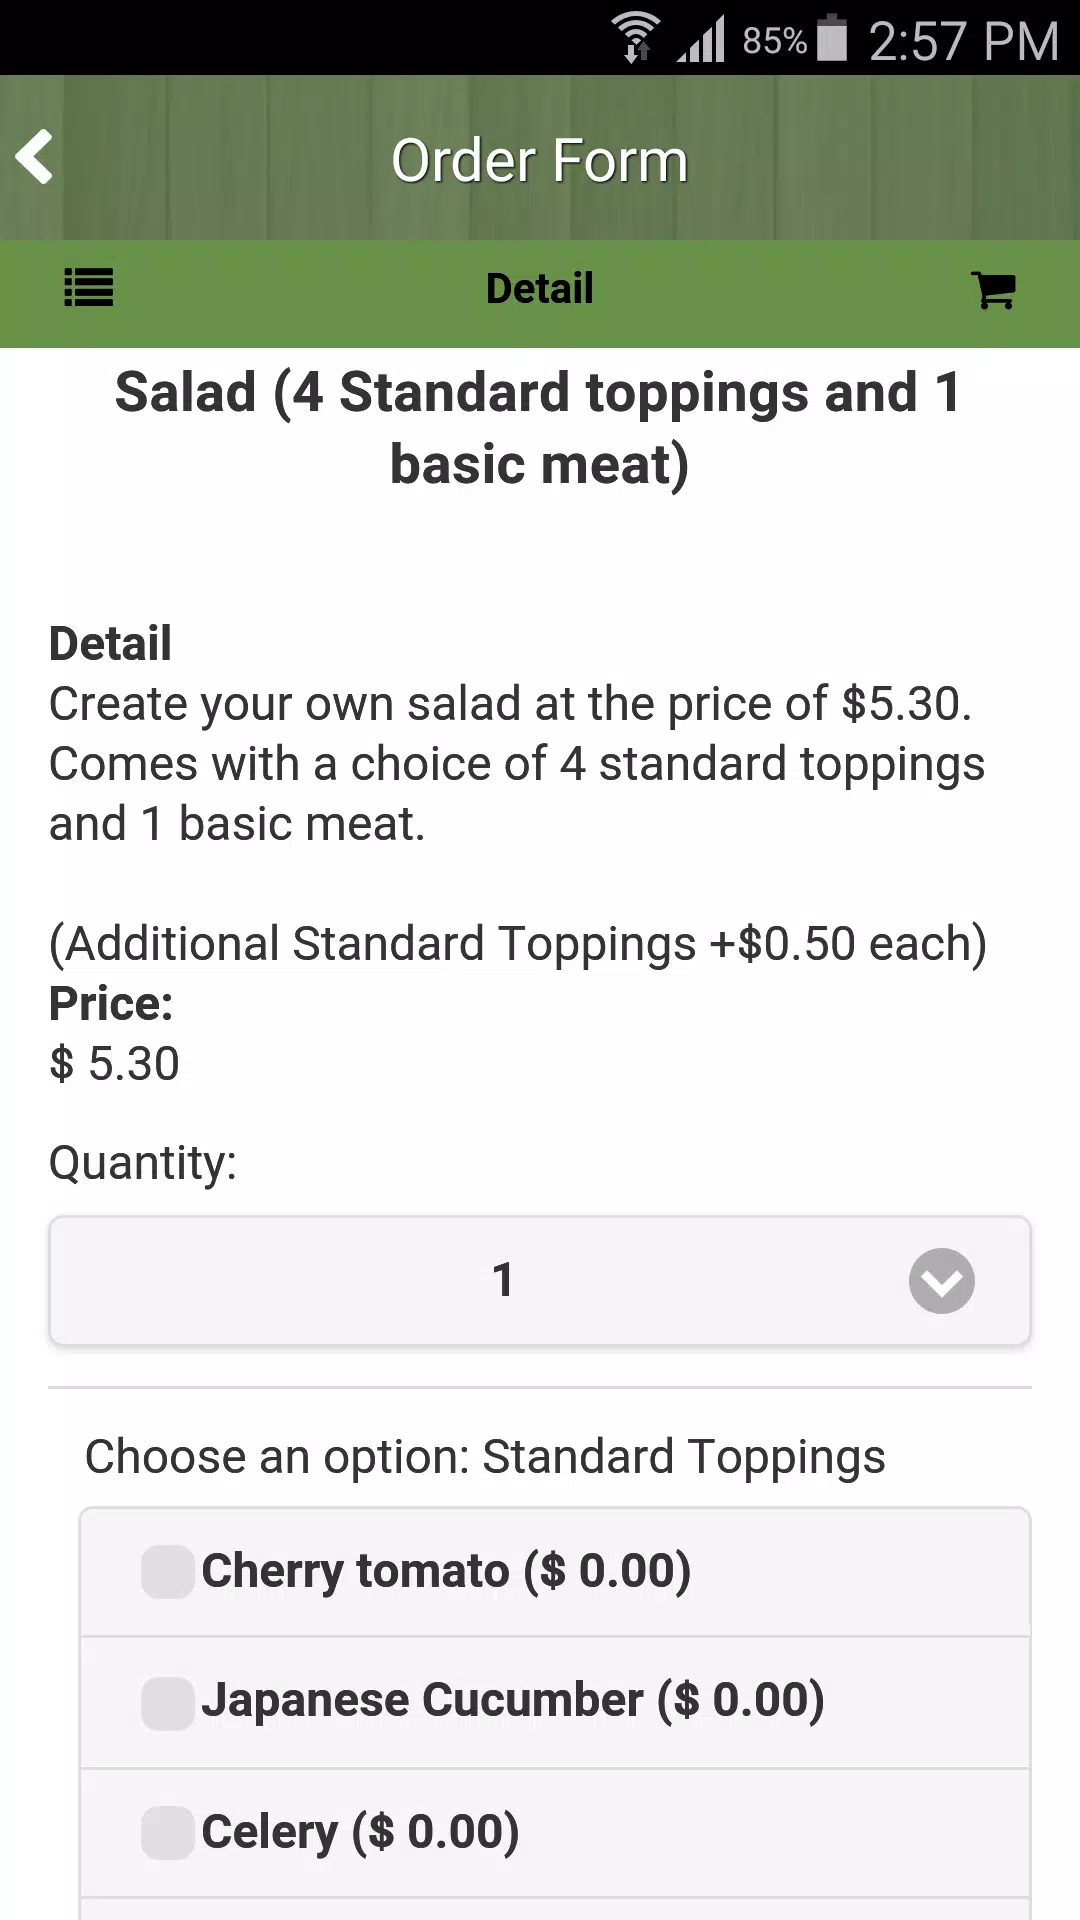Check the Japanese Cucumber checkbox
This screenshot has height=1920, width=1080.
168,1703
